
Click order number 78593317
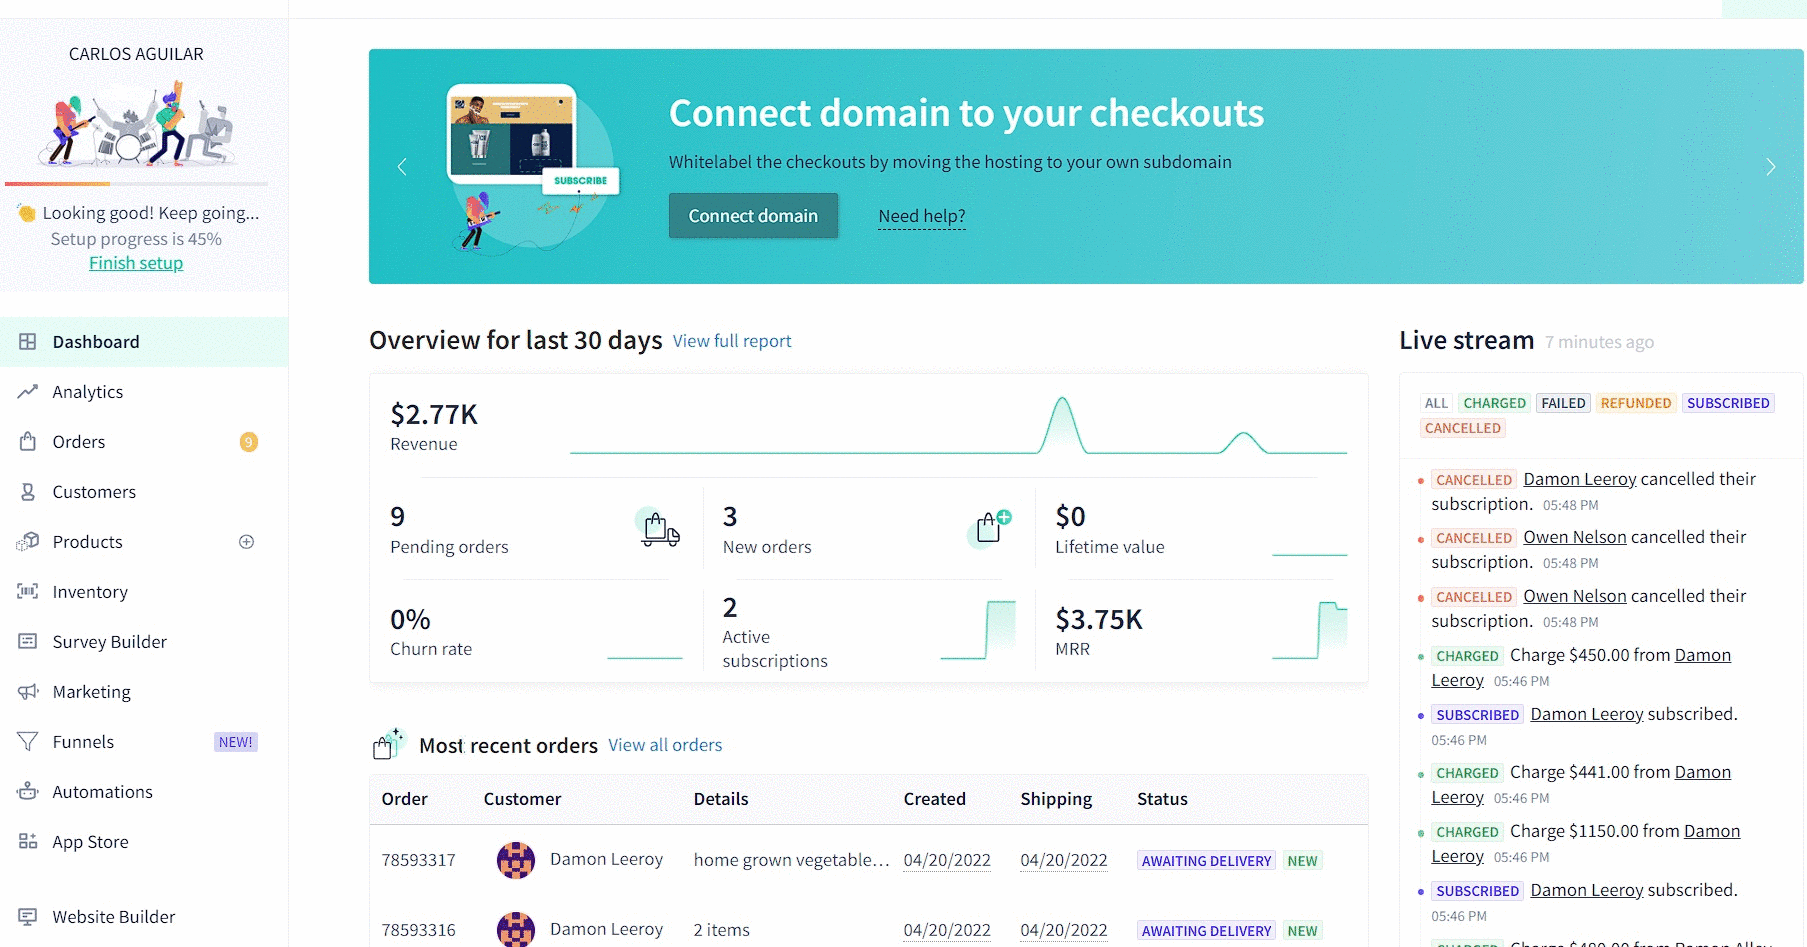tap(418, 860)
